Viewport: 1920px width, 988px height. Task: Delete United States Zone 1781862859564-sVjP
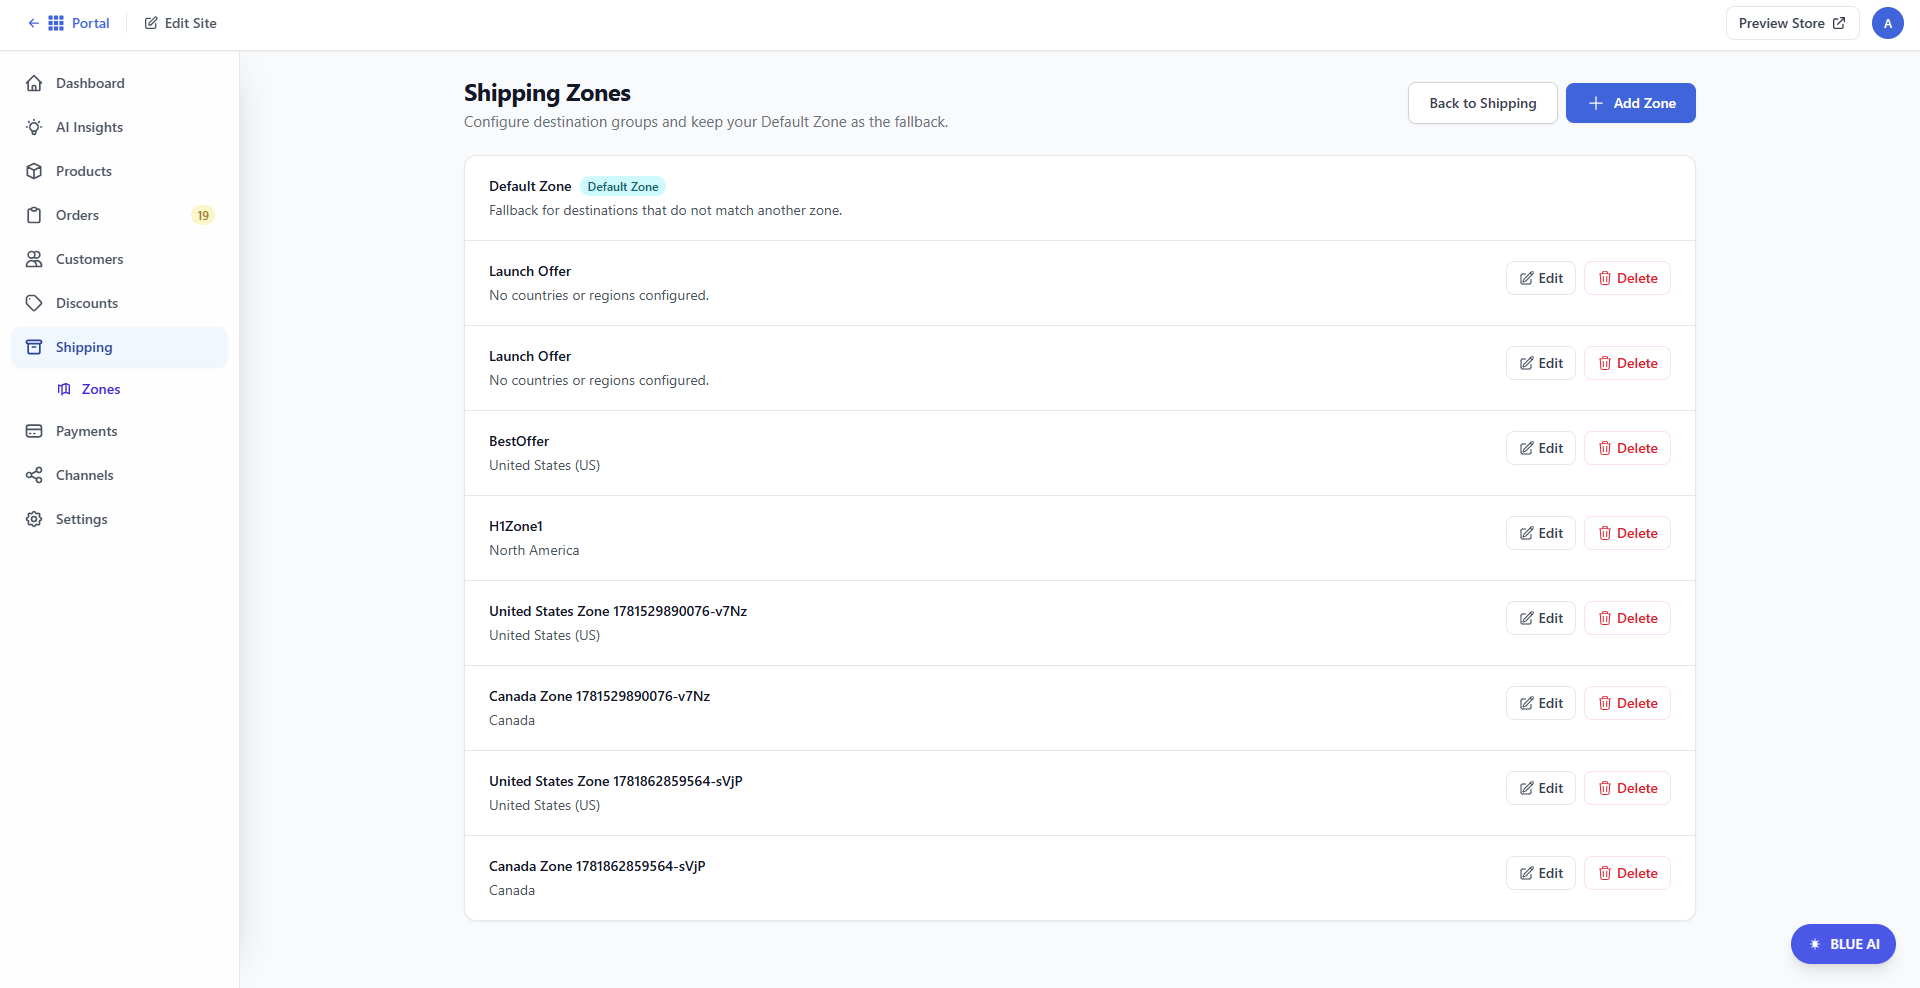coord(1627,788)
